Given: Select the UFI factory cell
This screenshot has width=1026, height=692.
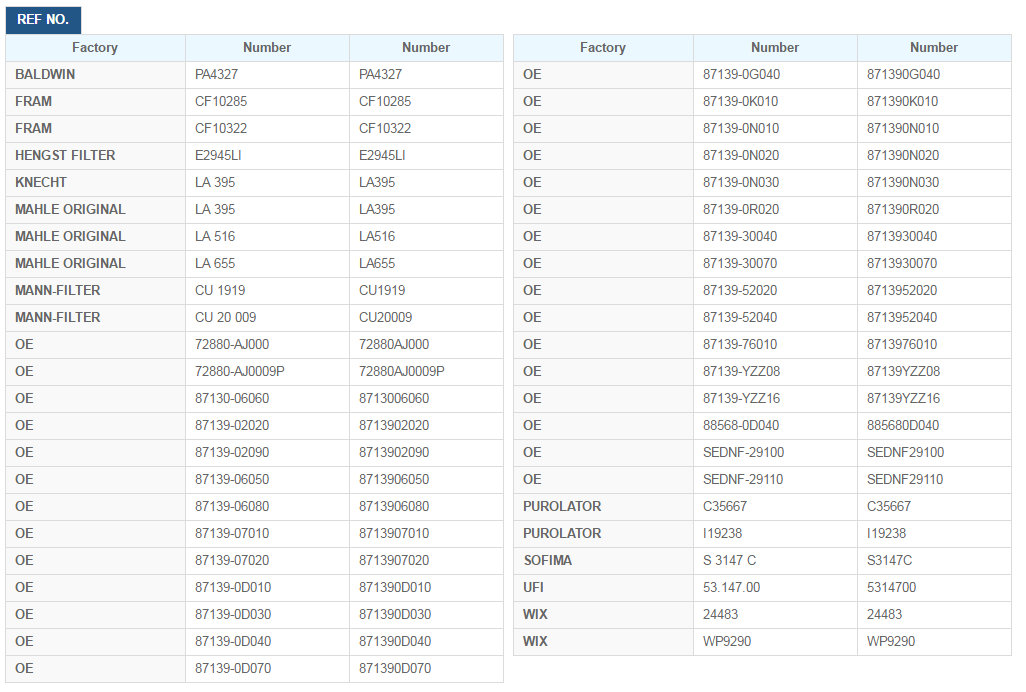Looking at the screenshot, I should point(603,588).
